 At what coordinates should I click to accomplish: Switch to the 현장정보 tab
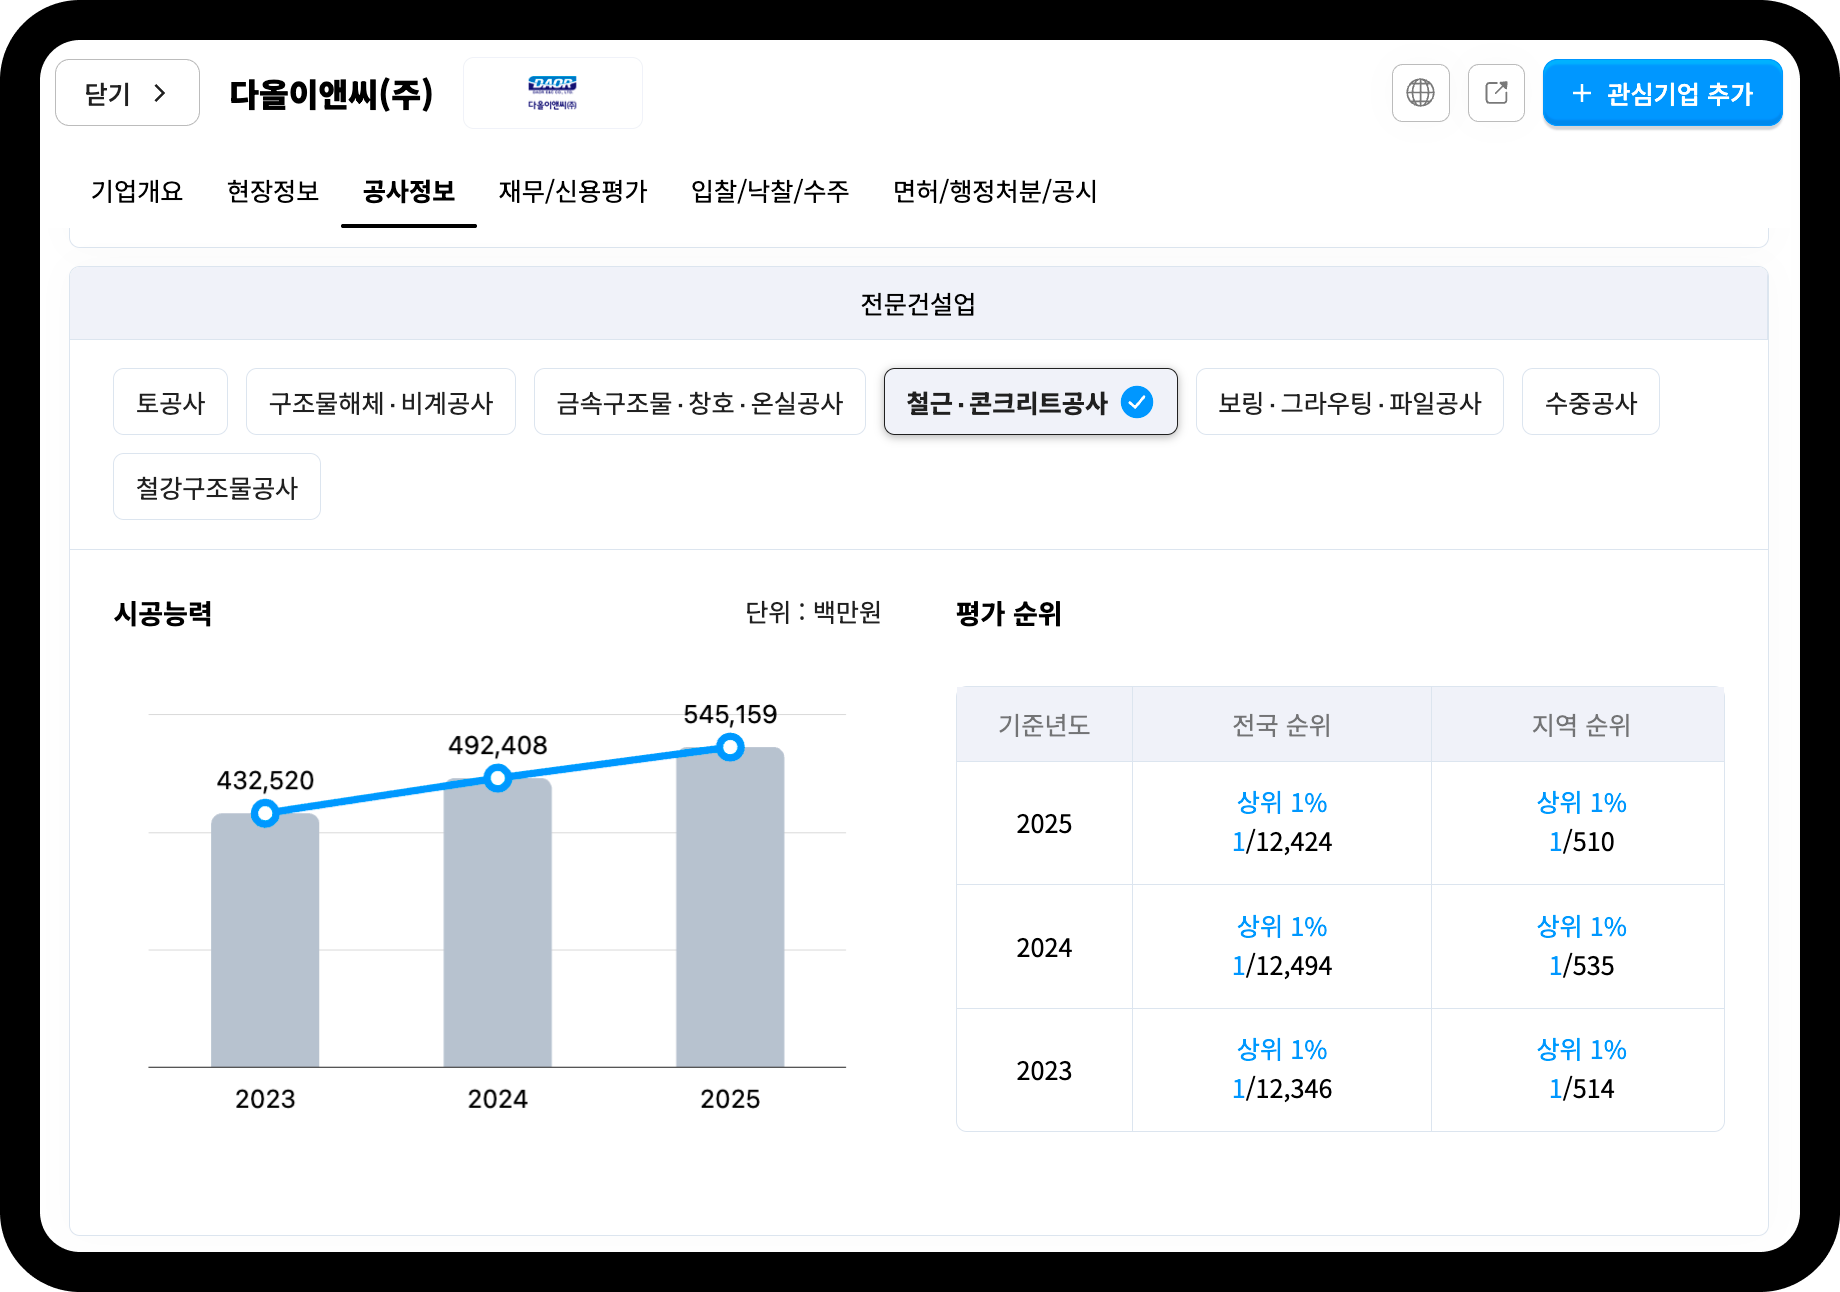click(x=273, y=191)
